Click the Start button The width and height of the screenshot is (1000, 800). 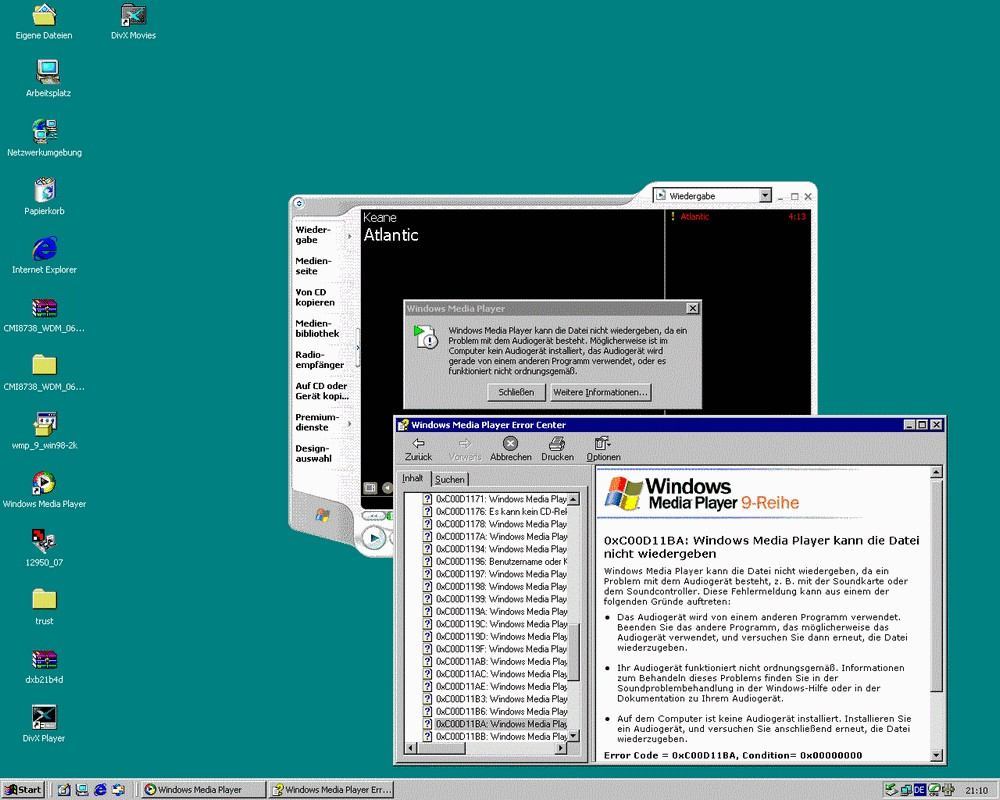(x=24, y=789)
